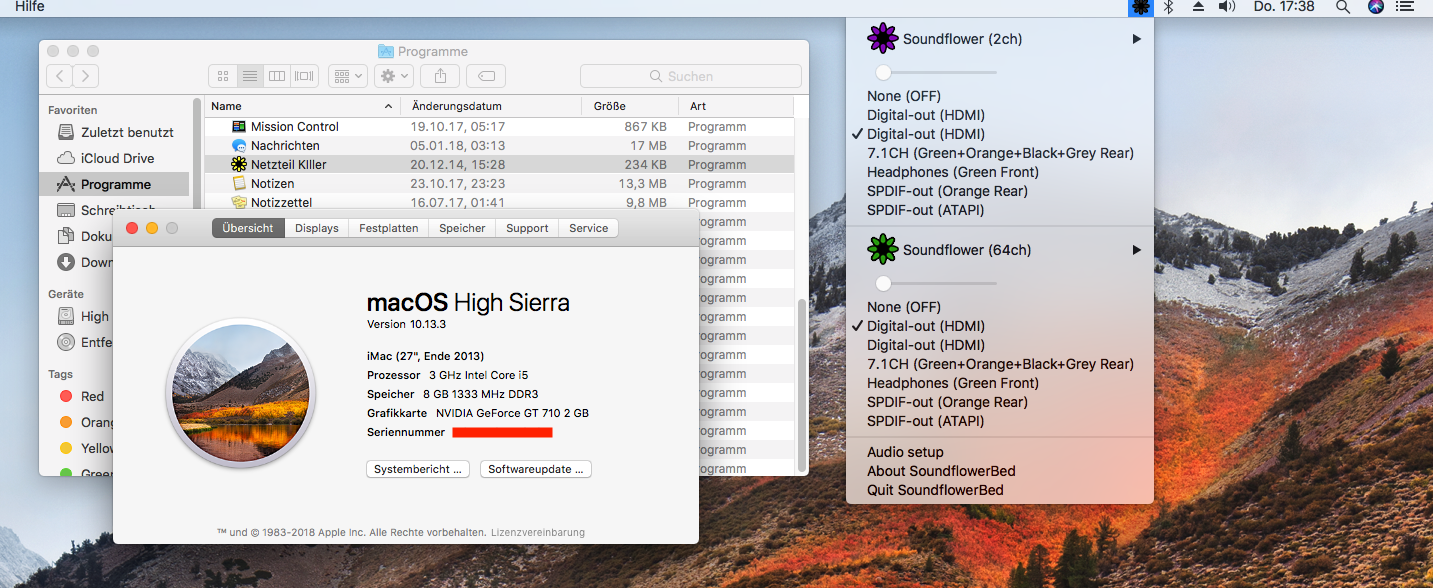Open the Hilfe menu
The height and width of the screenshot is (588, 1433).
[x=30, y=7]
